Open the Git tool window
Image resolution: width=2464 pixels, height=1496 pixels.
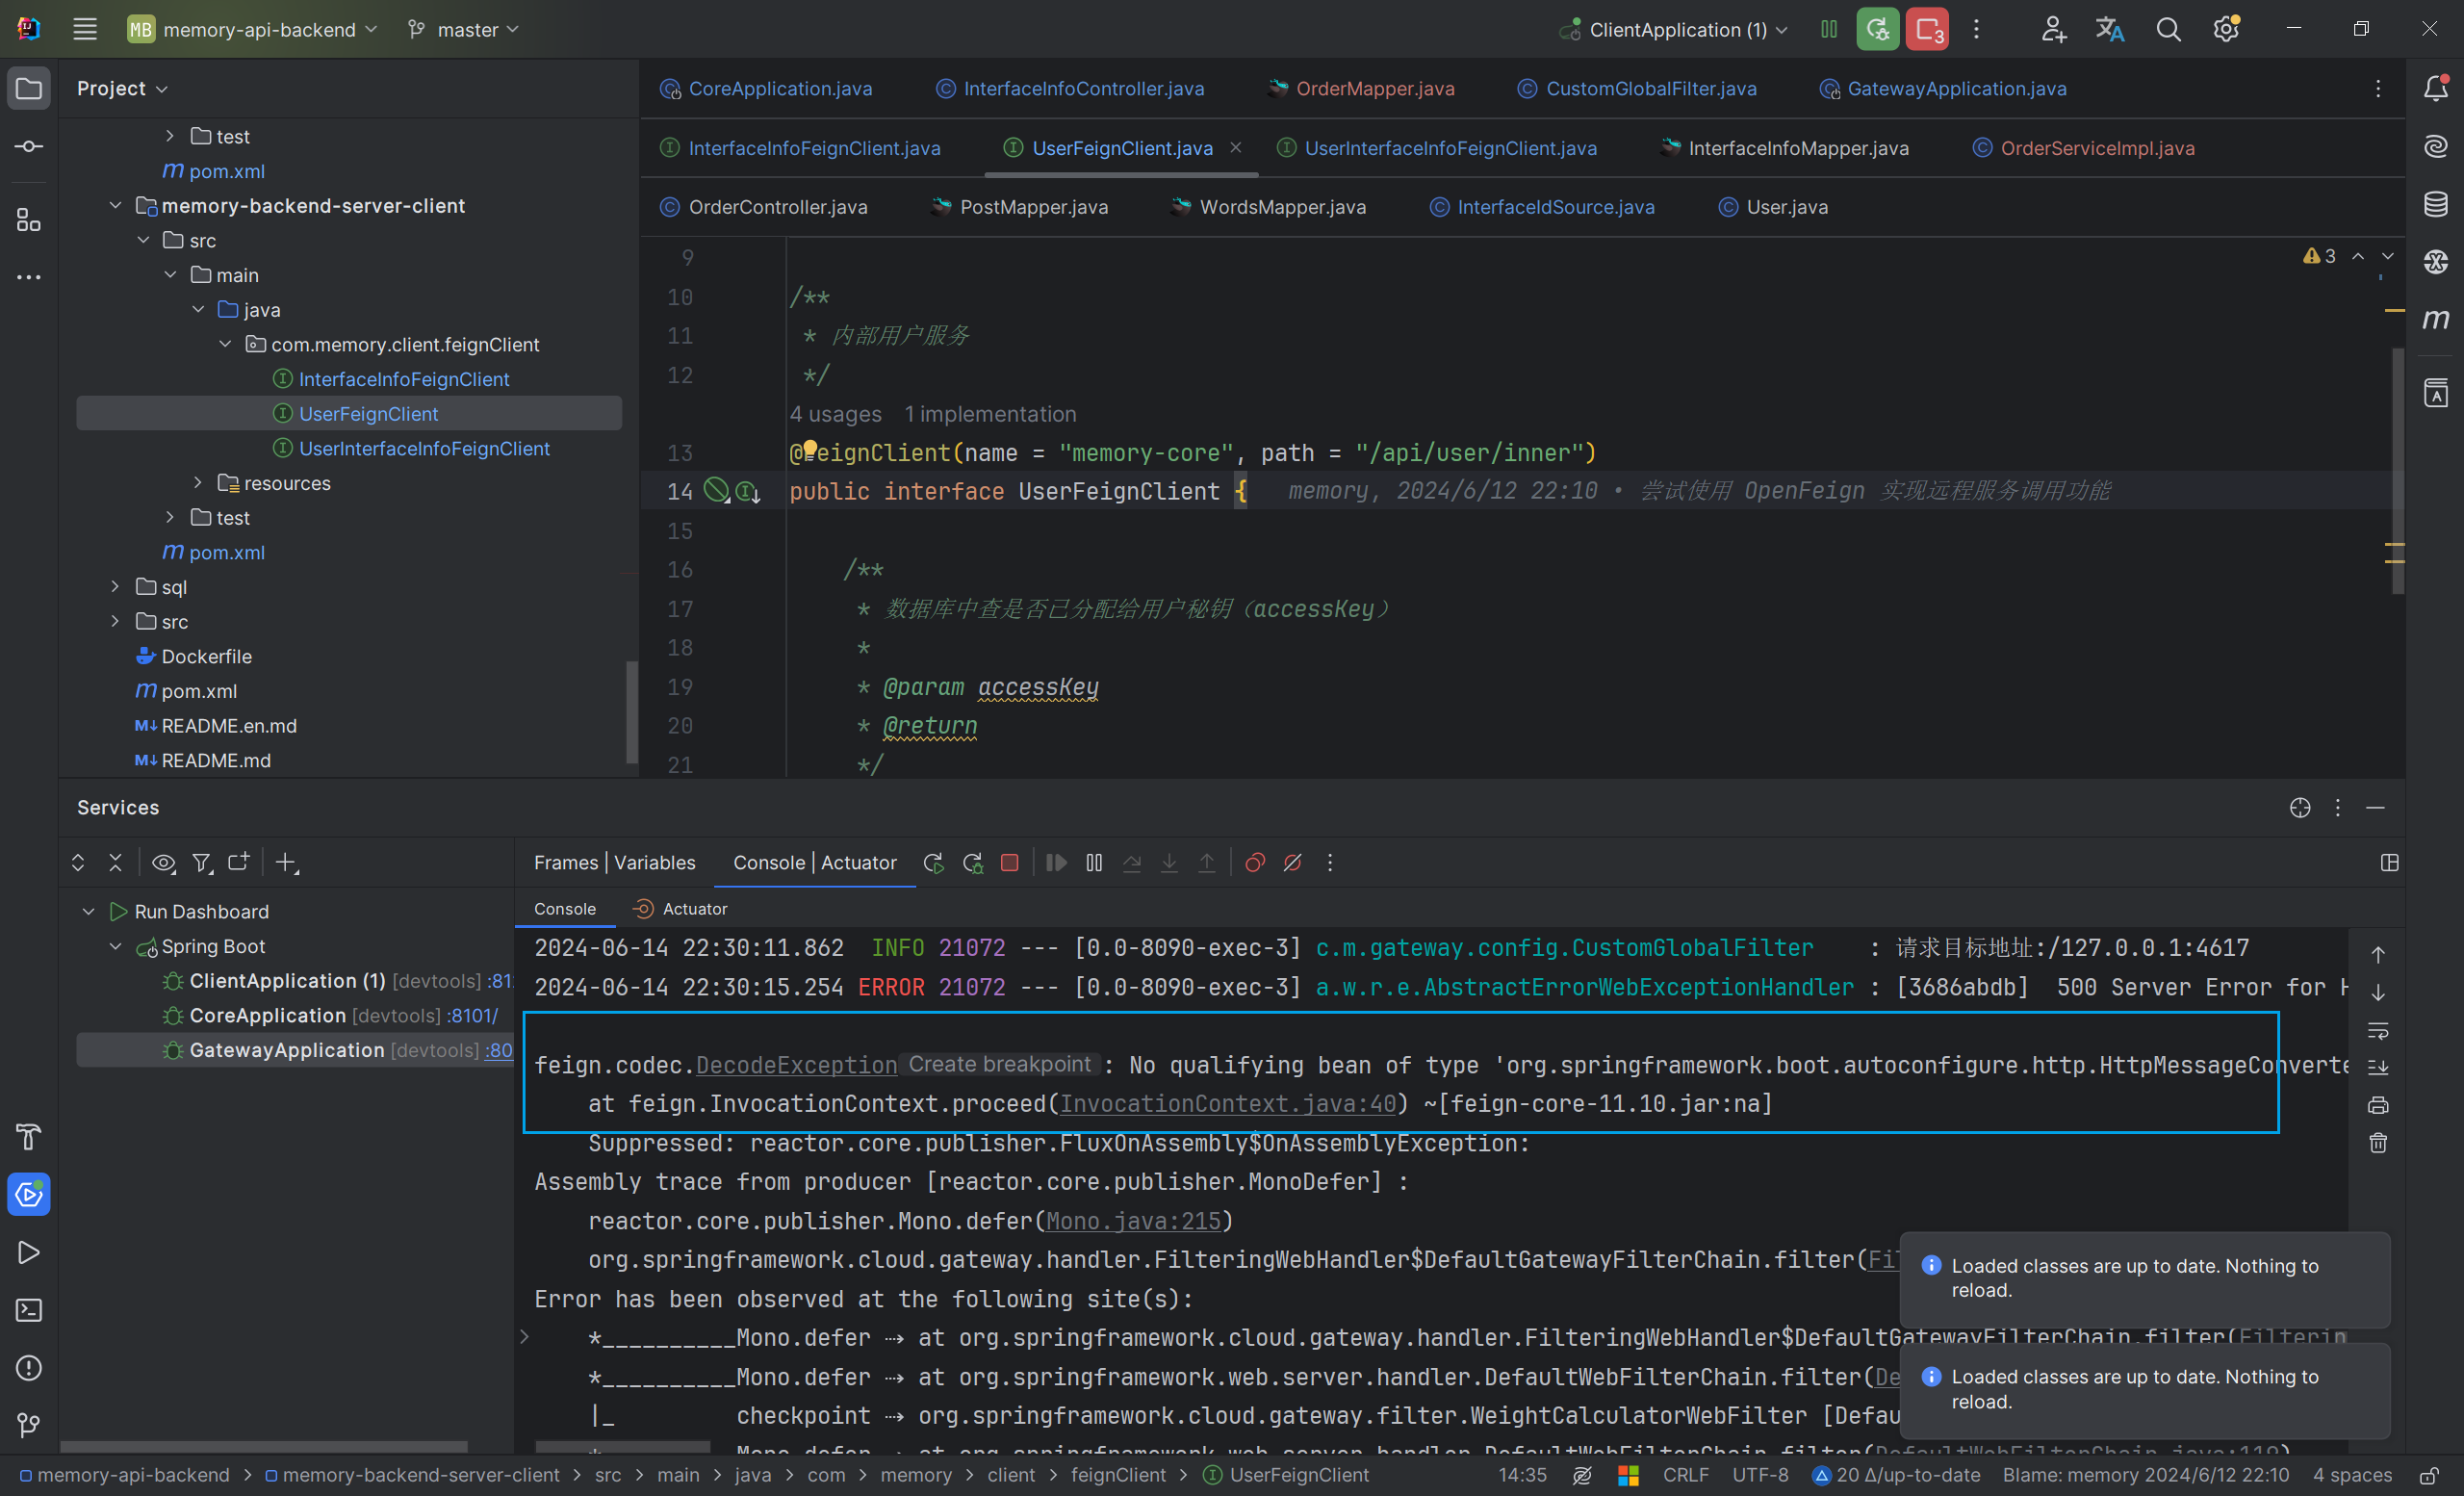pyautogui.click(x=29, y=1424)
